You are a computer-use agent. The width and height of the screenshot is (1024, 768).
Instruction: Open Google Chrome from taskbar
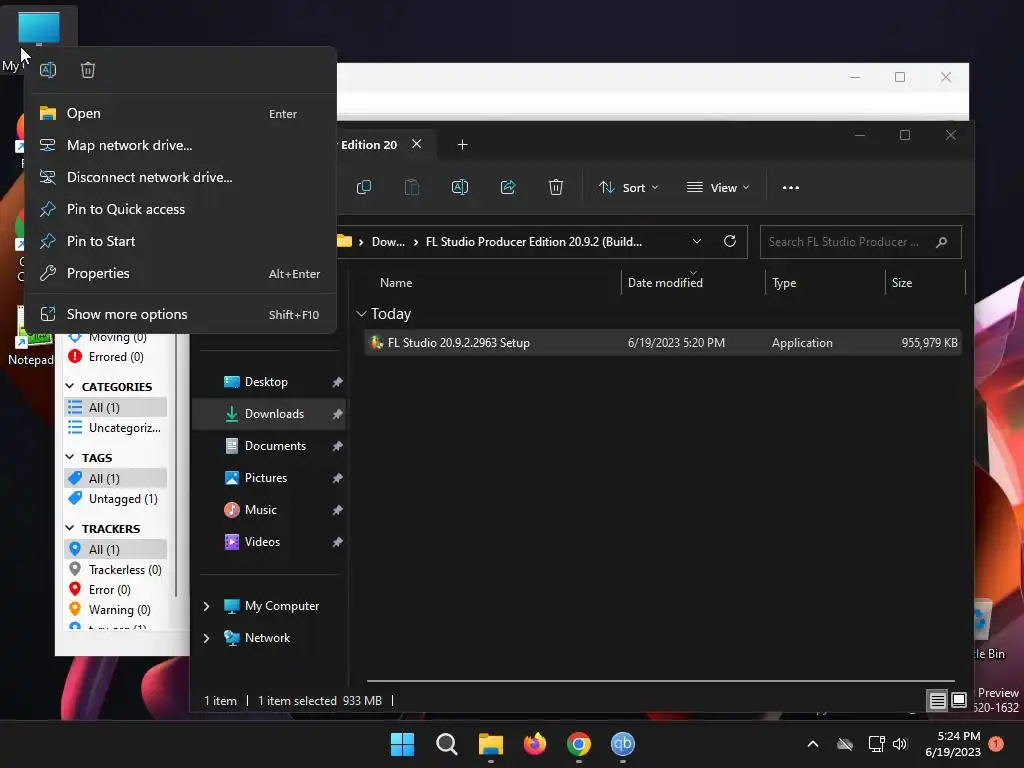579,744
